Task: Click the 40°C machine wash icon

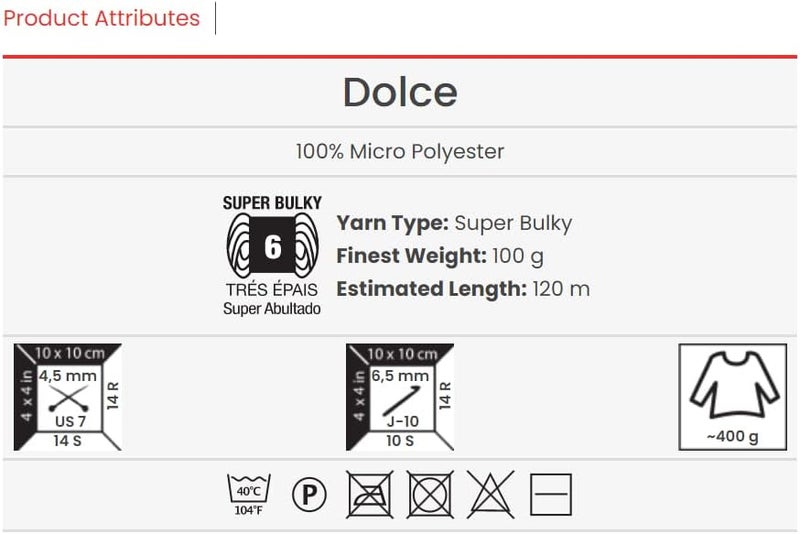Action: tap(248, 494)
